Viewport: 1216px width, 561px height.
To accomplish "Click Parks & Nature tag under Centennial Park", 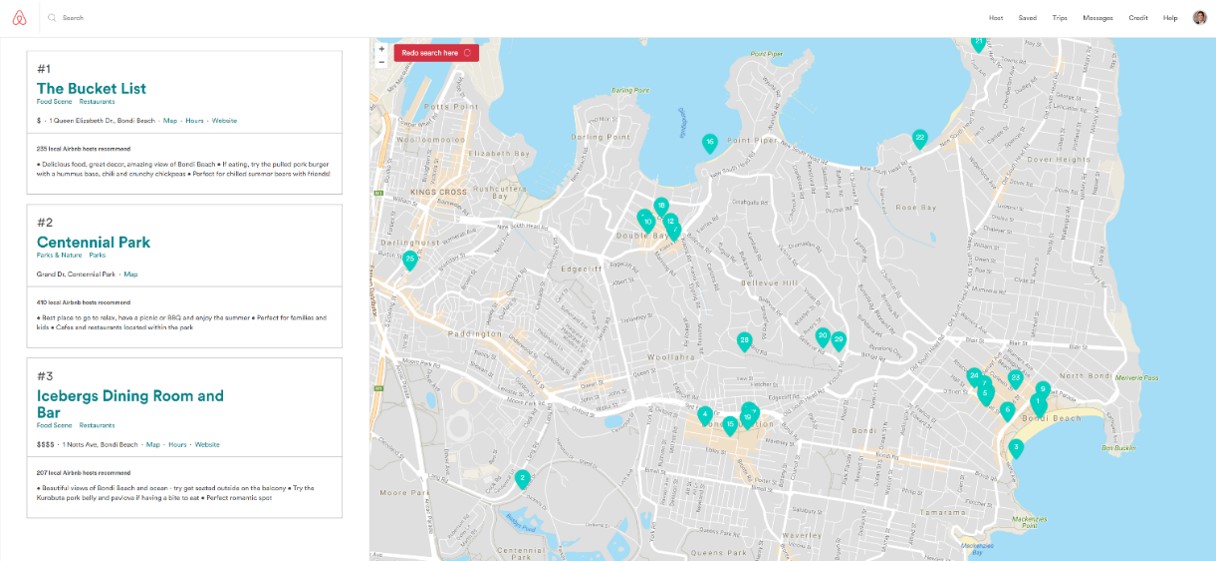I will tap(58, 255).
